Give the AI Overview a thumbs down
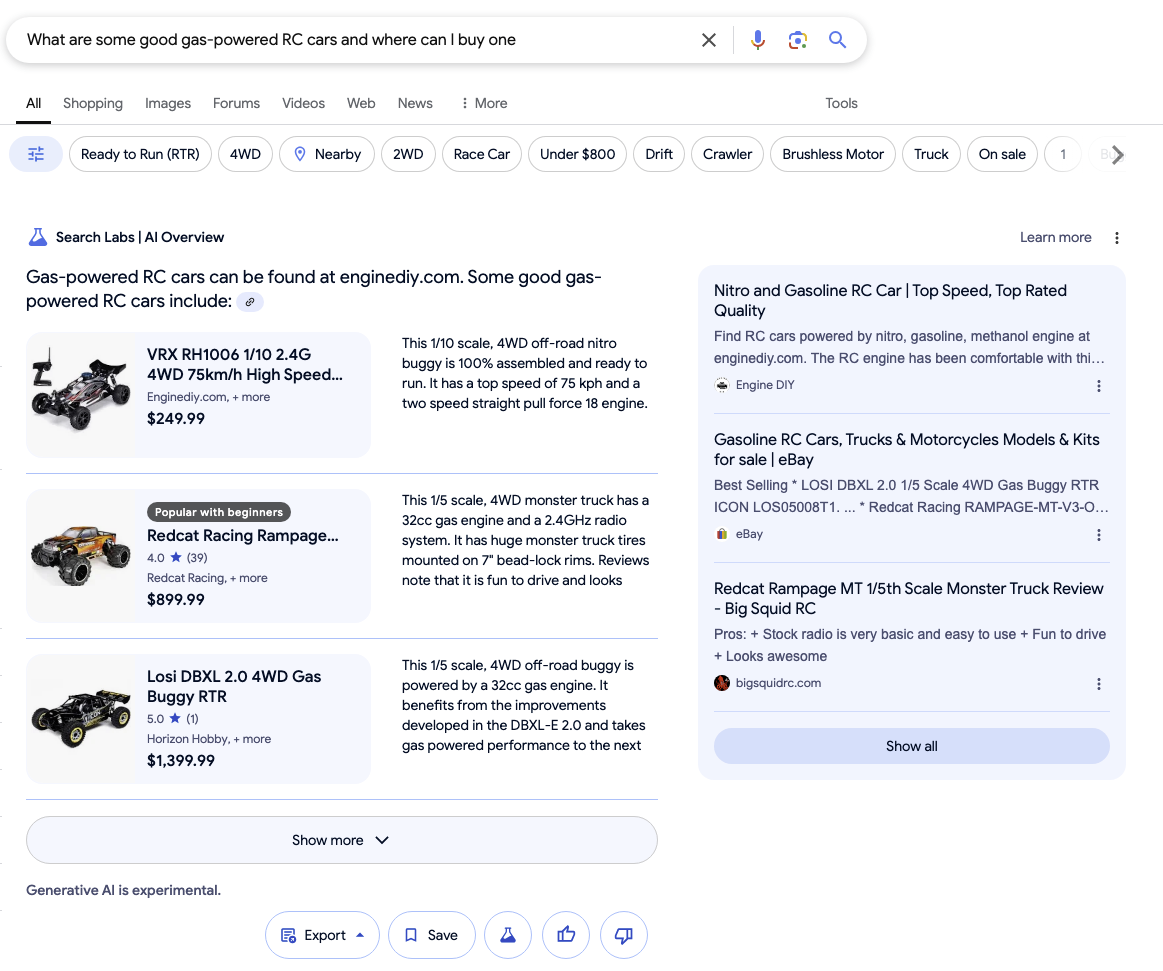 pos(624,935)
